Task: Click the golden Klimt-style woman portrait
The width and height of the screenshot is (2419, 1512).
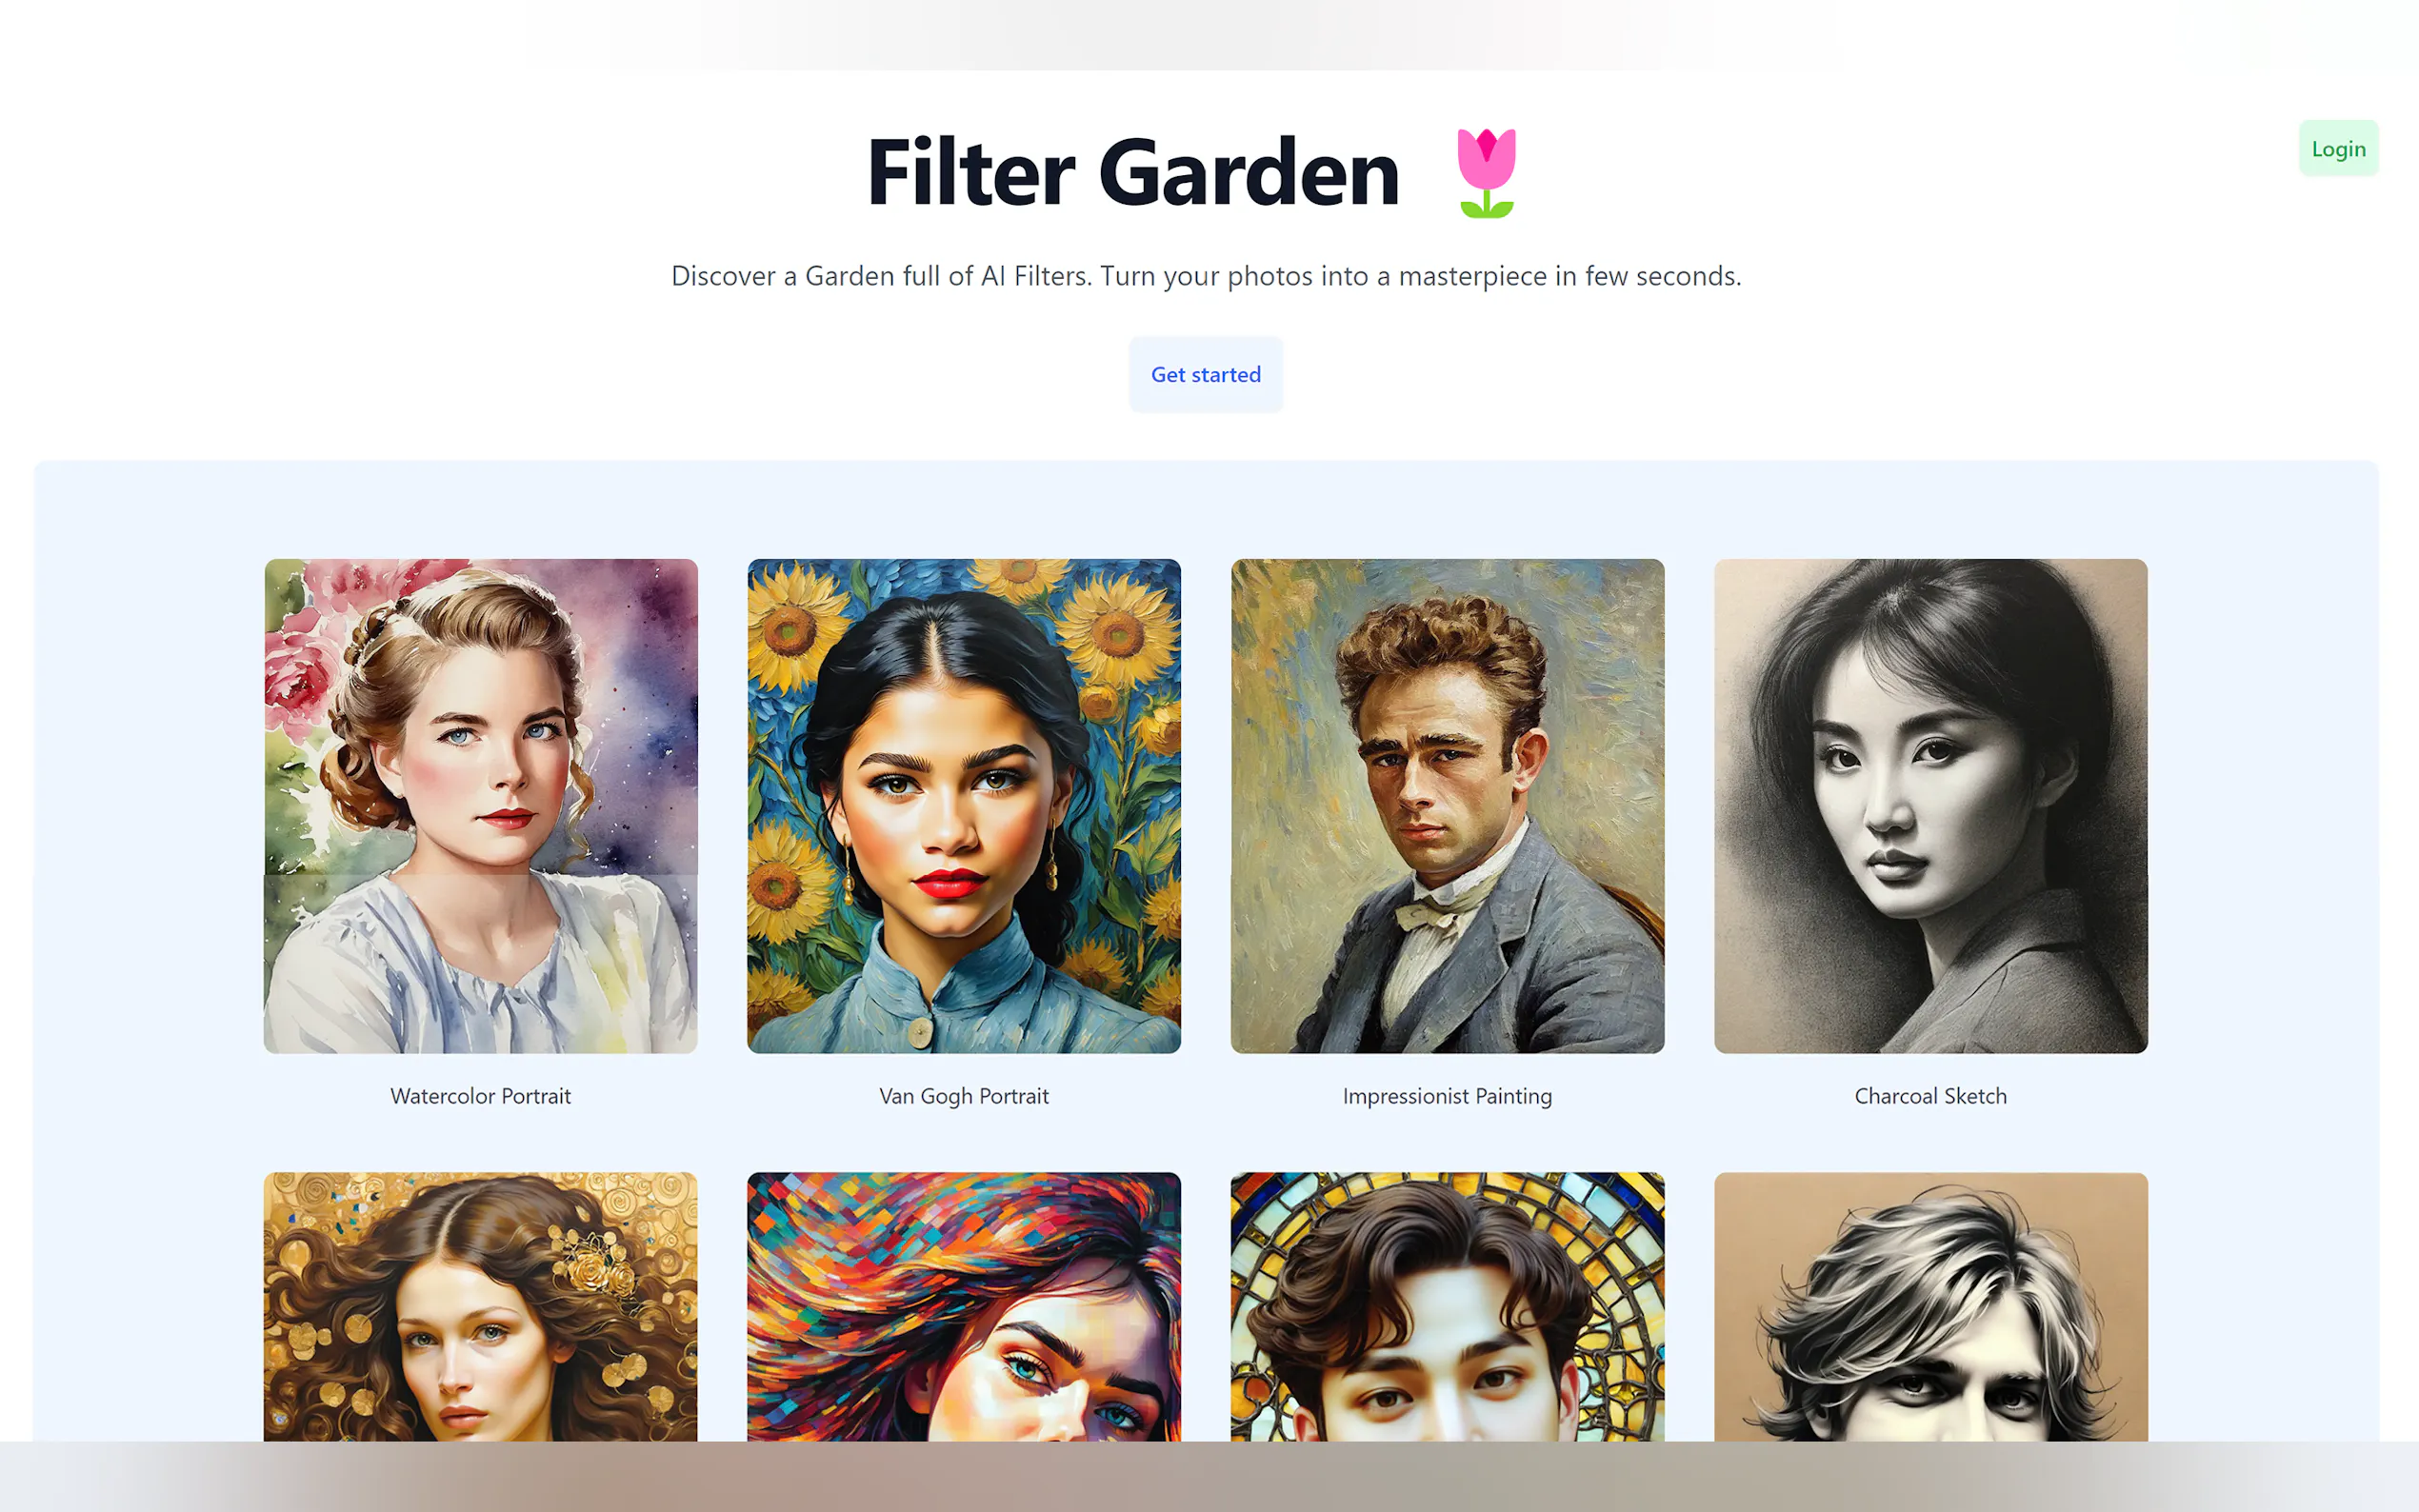Action: (x=481, y=1306)
